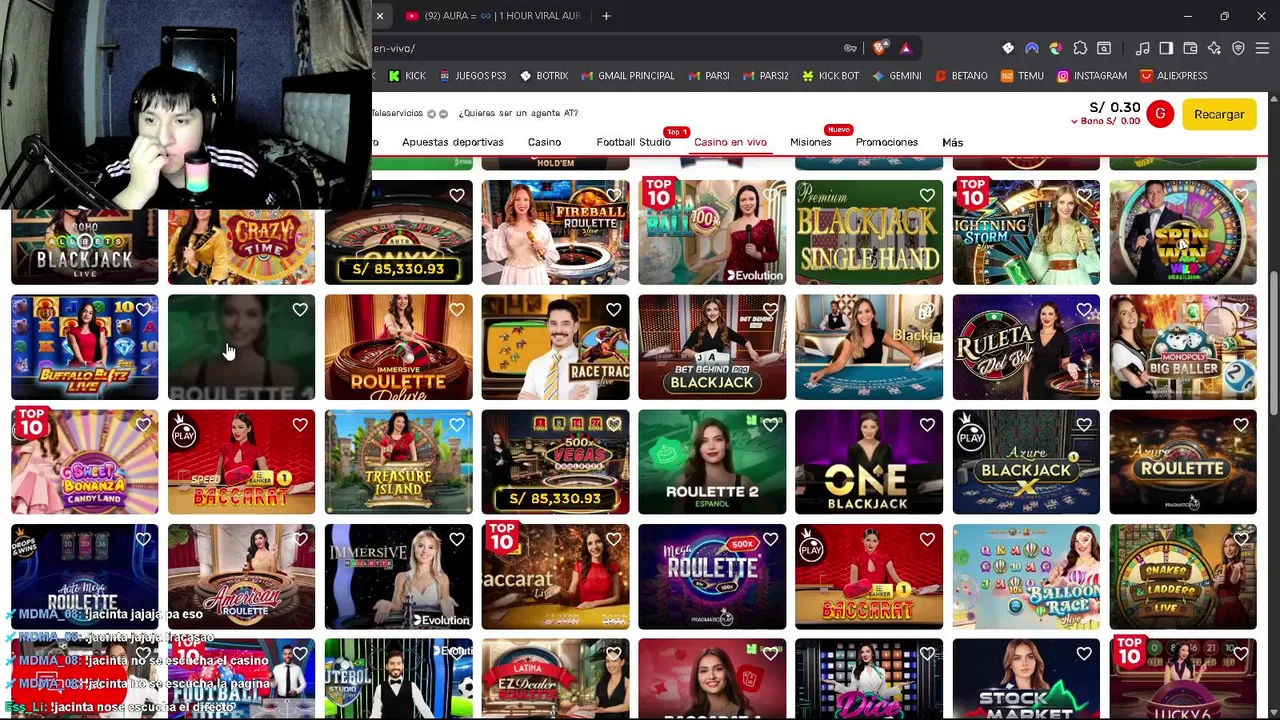Favorite ONE Blackjack with its heart
Screen dimensions: 1280x720
pyautogui.click(x=927, y=425)
